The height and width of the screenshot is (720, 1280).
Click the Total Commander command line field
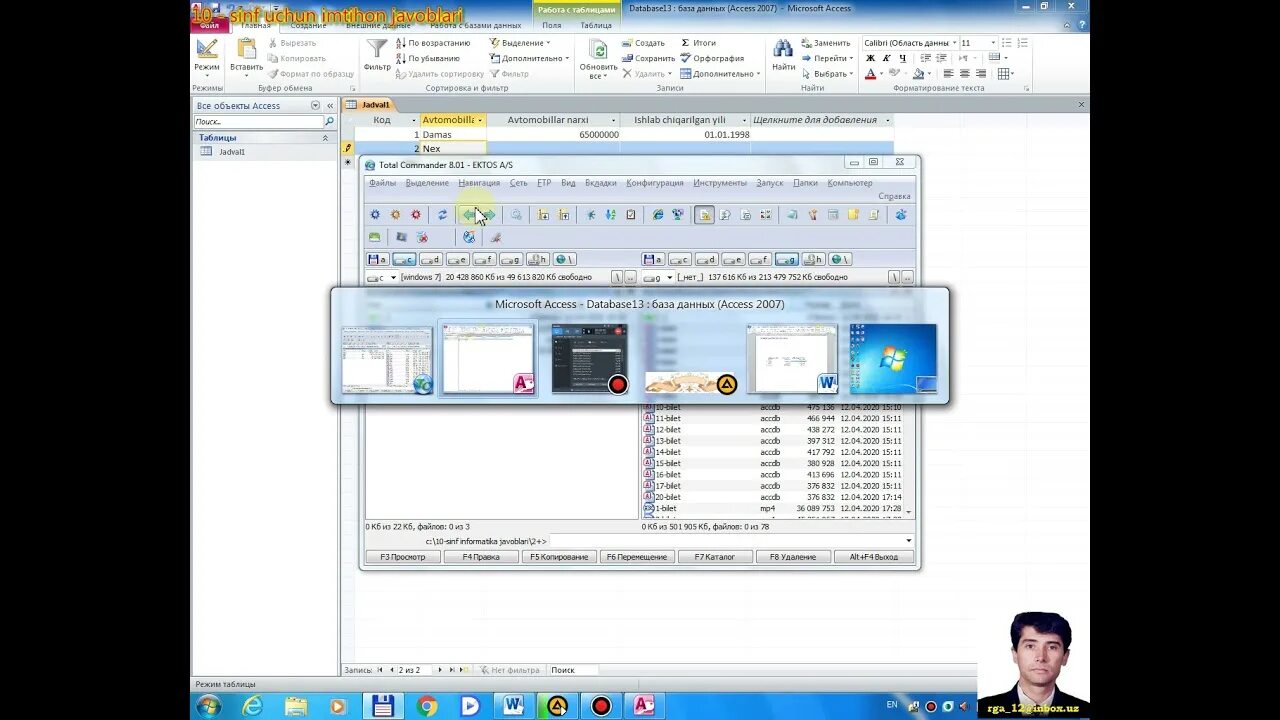pos(731,541)
